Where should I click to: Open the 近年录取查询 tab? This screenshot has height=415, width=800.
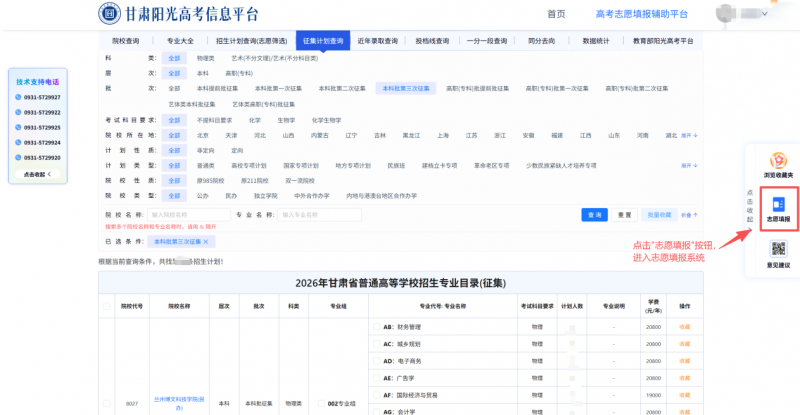pyautogui.click(x=378, y=41)
